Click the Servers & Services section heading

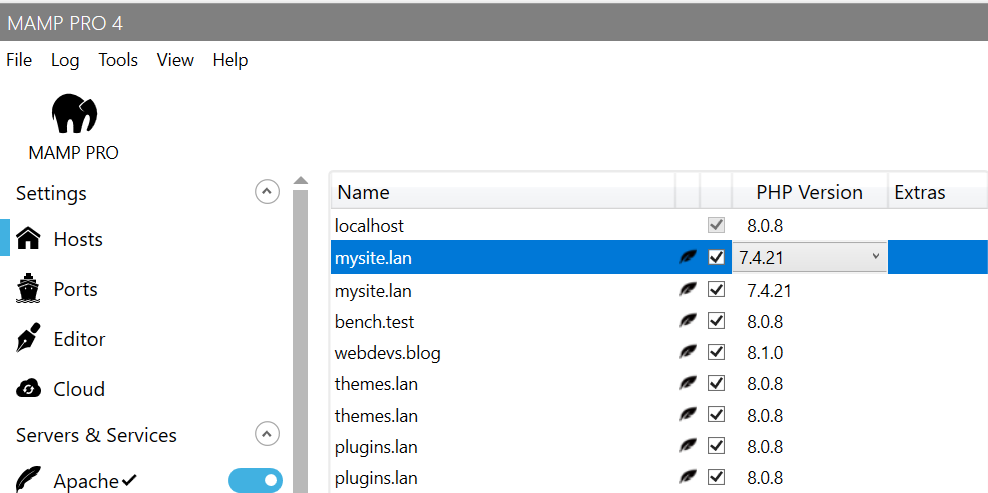(96, 435)
